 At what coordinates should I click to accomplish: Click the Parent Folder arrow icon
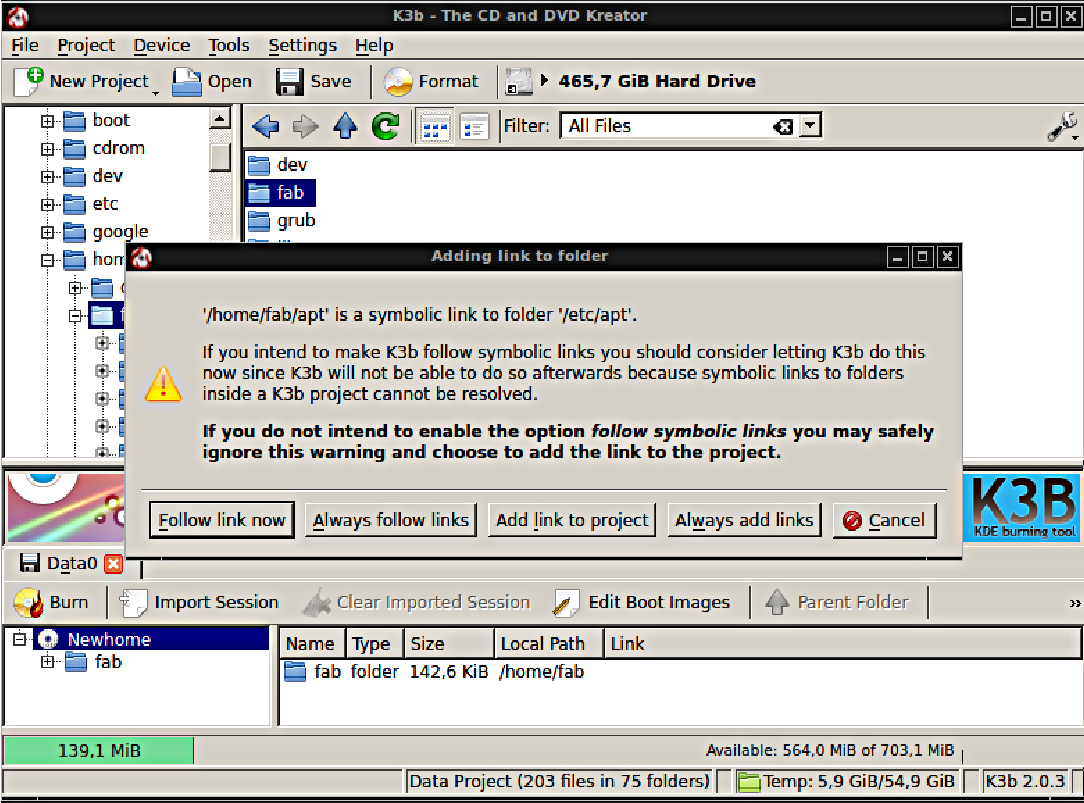click(x=777, y=603)
